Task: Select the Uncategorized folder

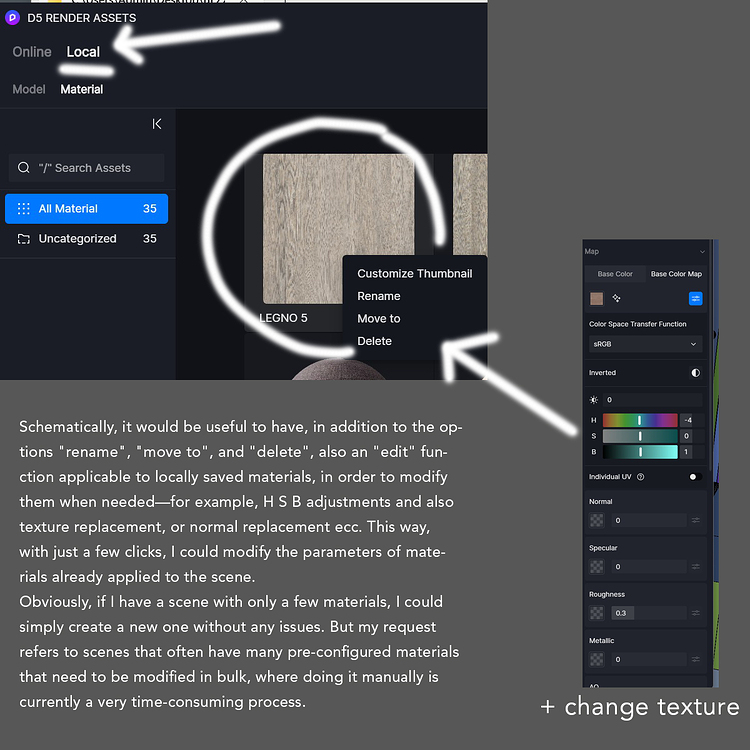Action: click(87, 239)
